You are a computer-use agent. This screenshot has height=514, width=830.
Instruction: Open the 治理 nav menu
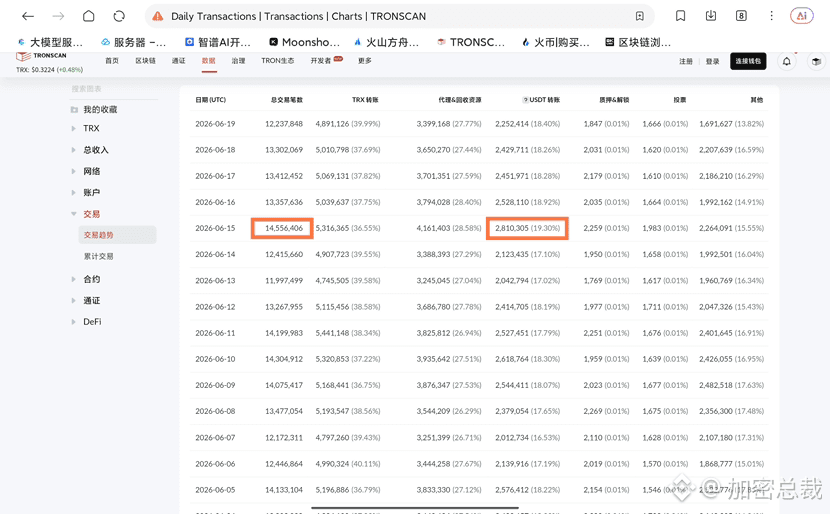click(x=238, y=61)
